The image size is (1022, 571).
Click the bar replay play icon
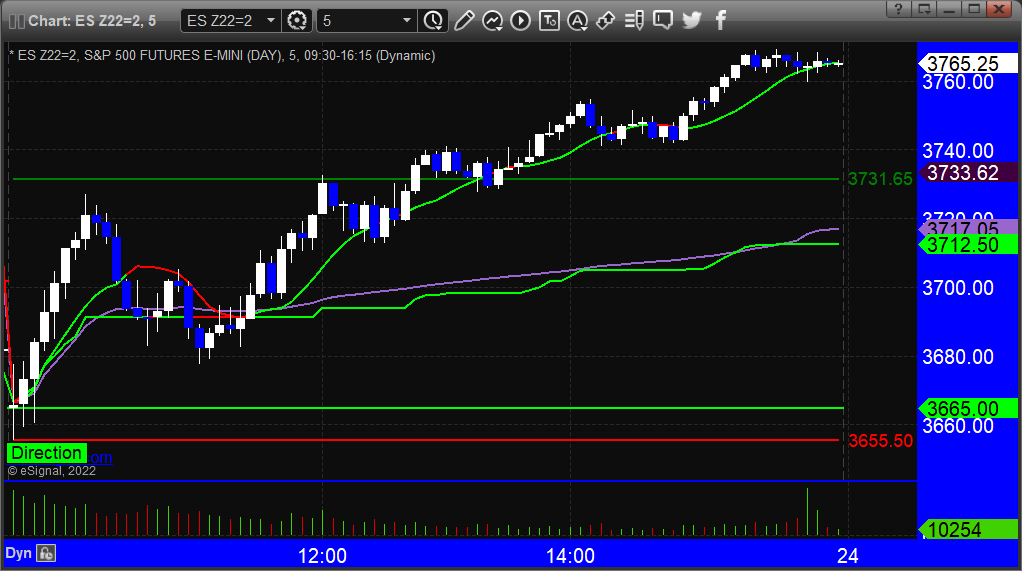tap(520, 21)
